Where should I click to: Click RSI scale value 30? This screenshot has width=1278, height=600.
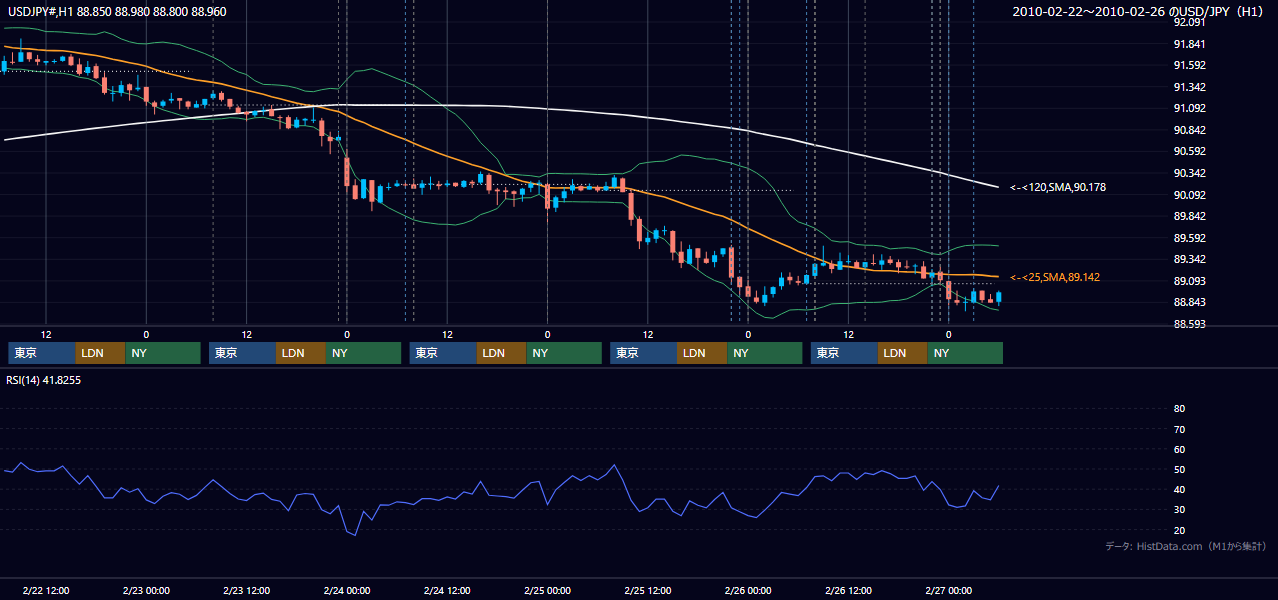[1179, 510]
